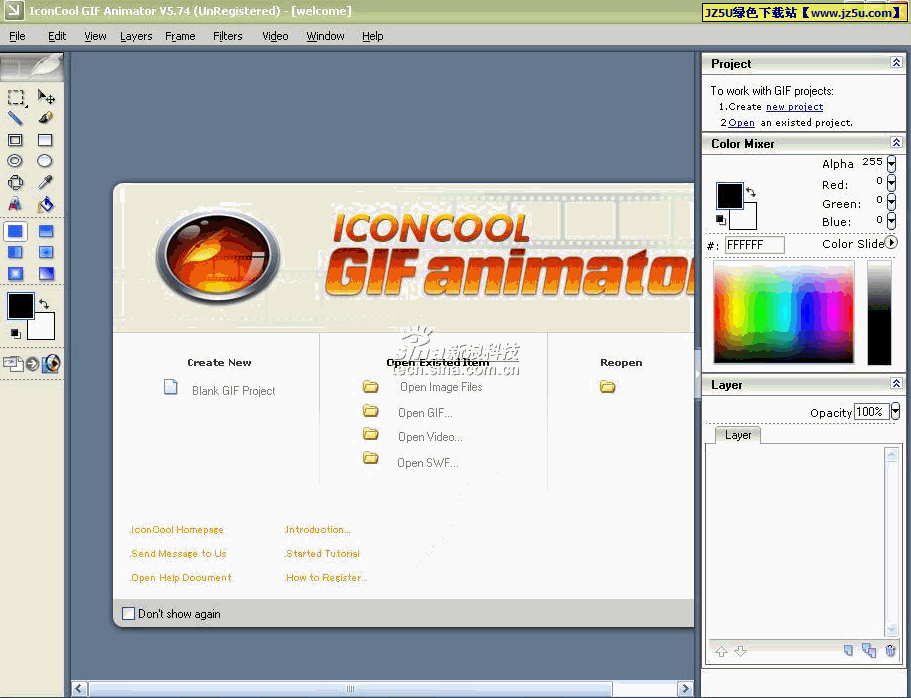Choose the diagonal gradient fill style

tap(46, 274)
